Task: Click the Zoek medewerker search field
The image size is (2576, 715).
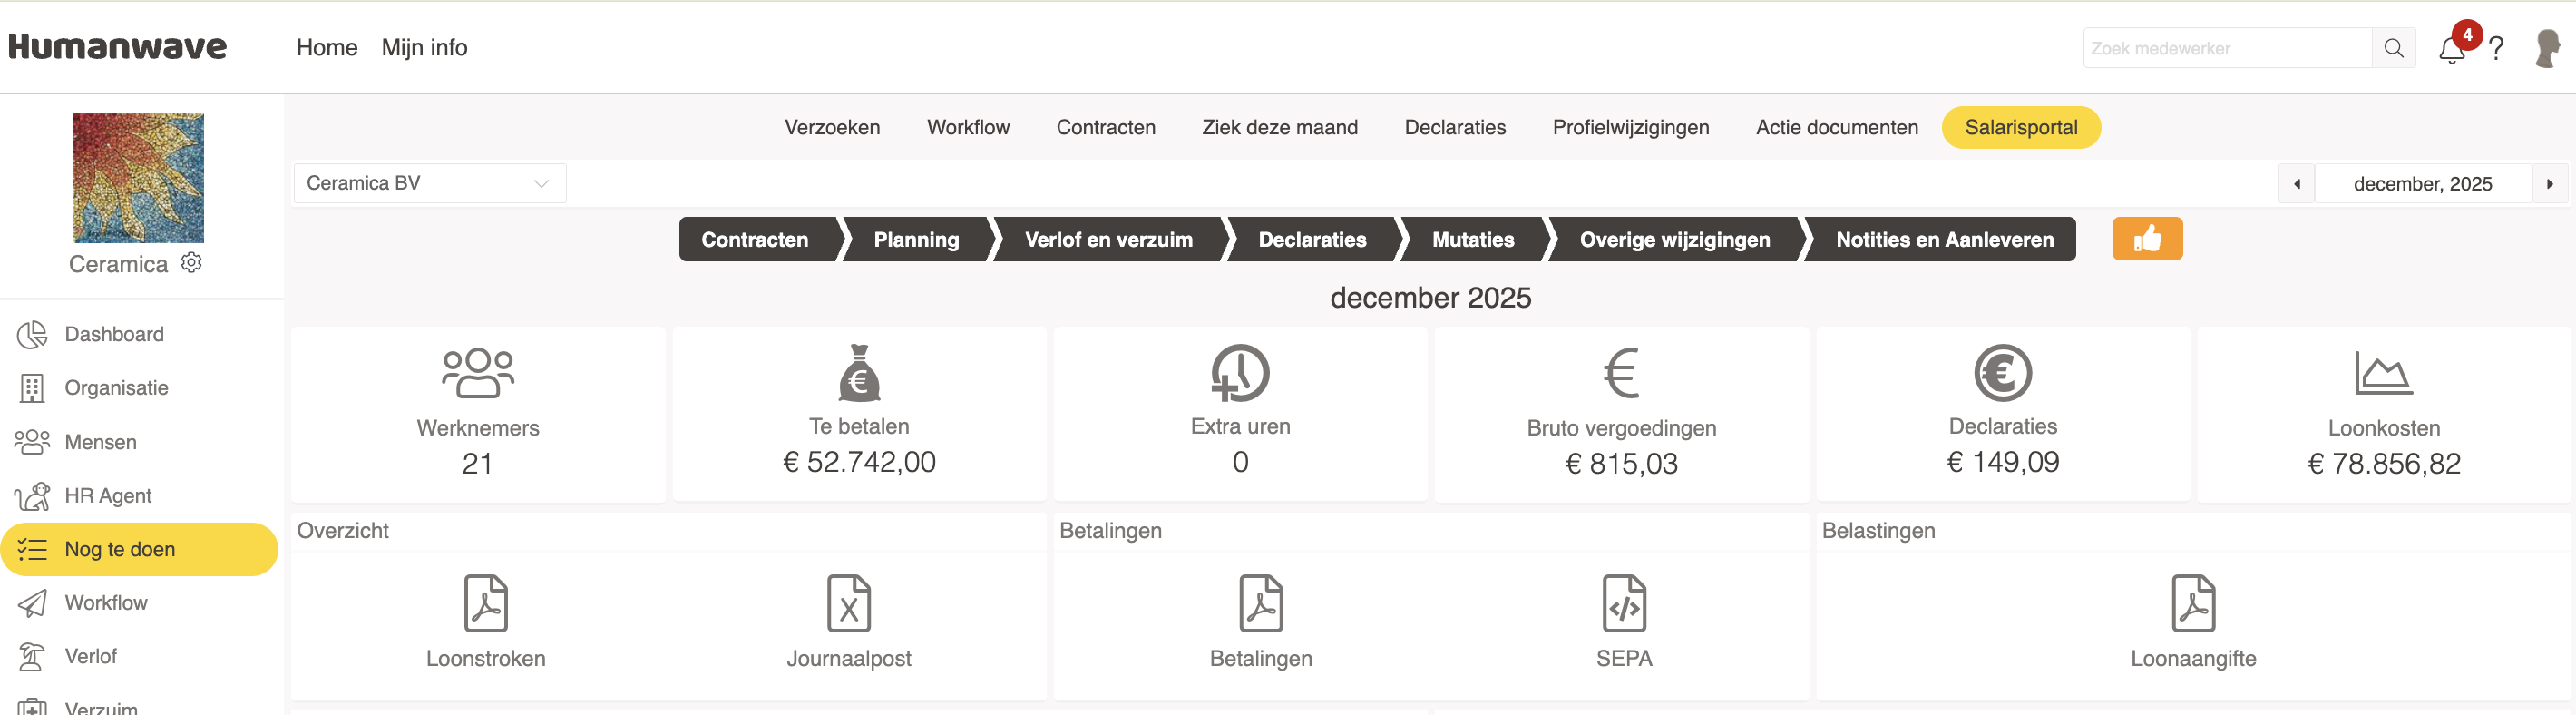Action: point(2226,48)
